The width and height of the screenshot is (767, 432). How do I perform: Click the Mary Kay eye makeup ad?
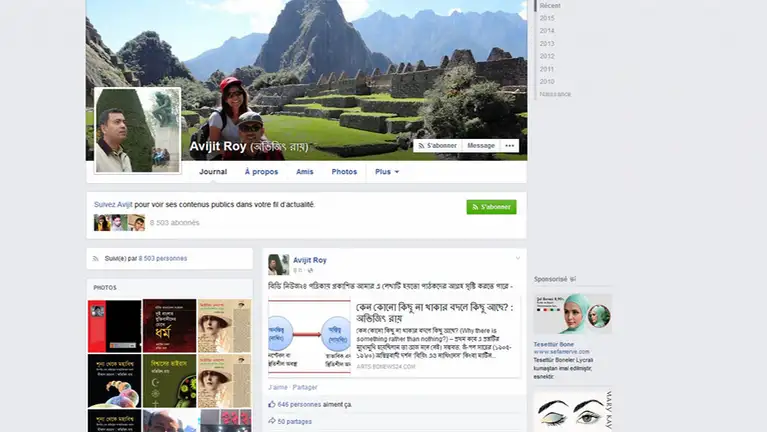tap(572, 410)
